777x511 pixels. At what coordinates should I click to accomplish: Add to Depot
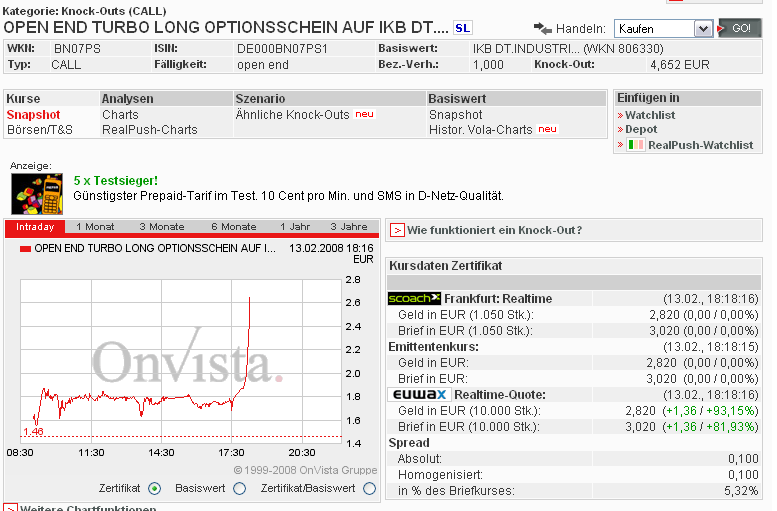point(641,129)
